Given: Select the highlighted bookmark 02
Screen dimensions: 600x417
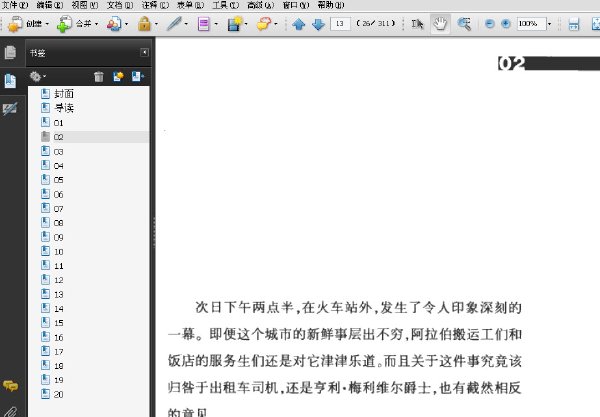Looking at the screenshot, I should click(x=58, y=137).
